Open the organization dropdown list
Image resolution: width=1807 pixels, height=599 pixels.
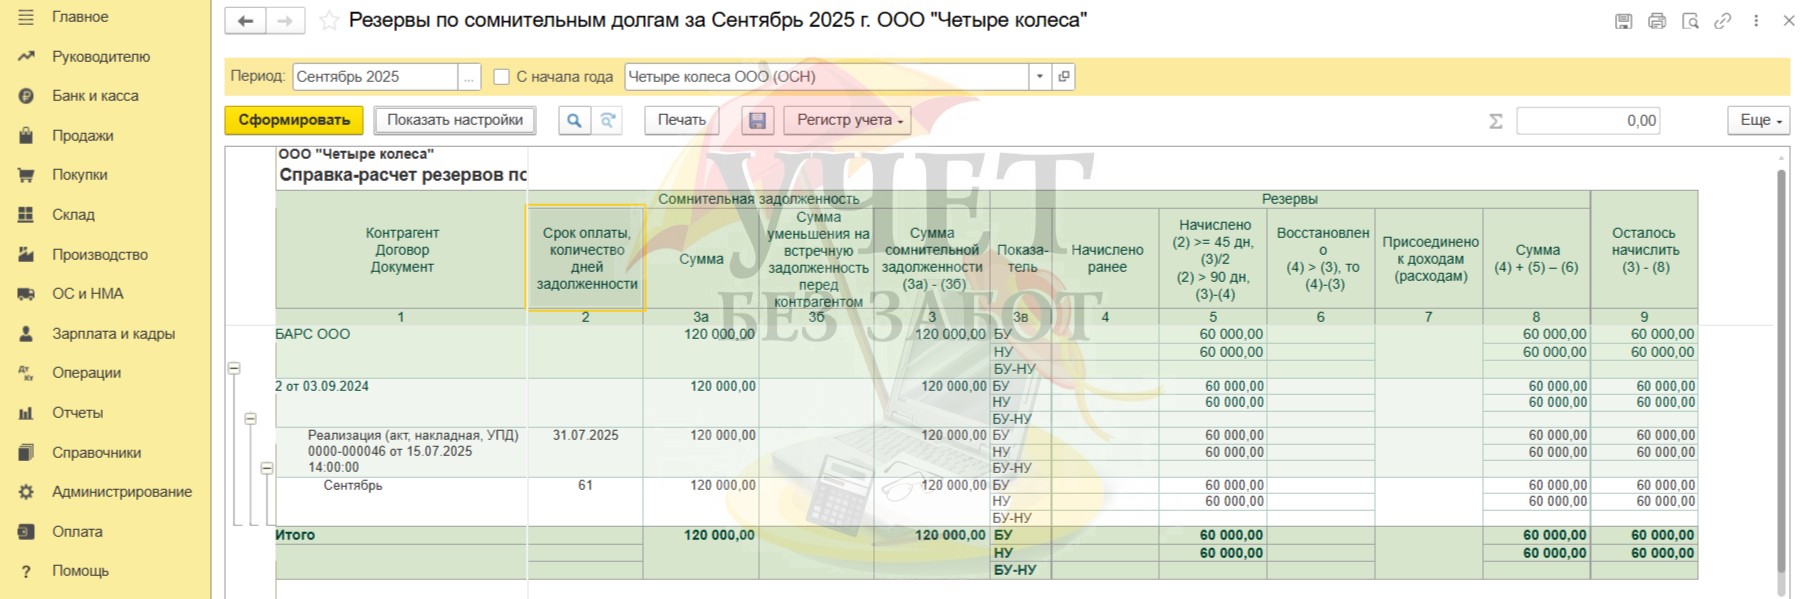tap(1040, 77)
